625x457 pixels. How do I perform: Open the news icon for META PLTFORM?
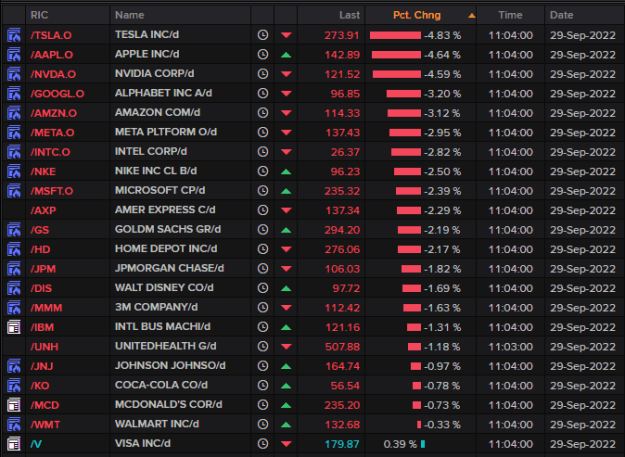(x=14, y=132)
